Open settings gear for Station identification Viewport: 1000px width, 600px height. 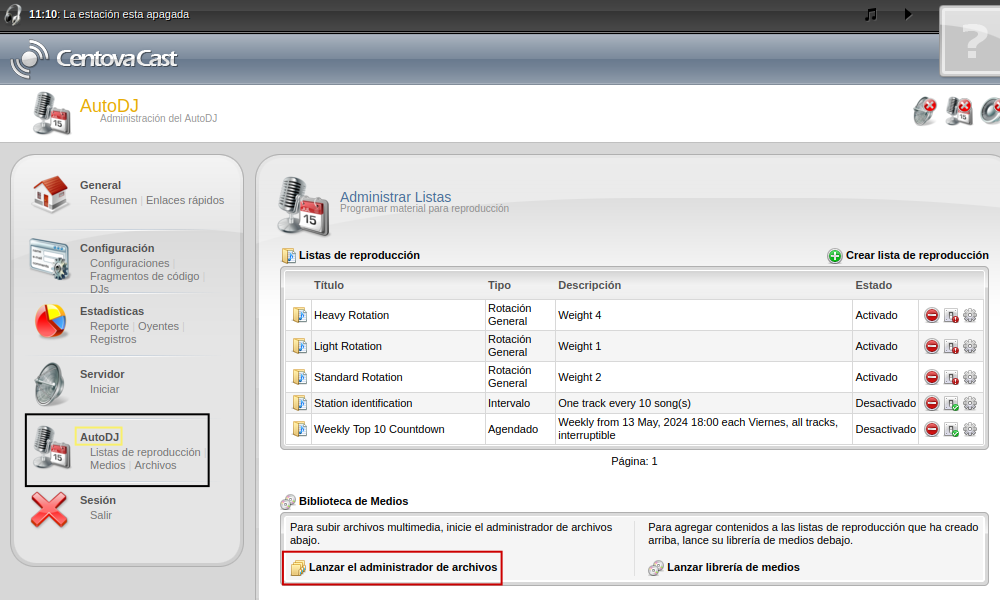969,404
